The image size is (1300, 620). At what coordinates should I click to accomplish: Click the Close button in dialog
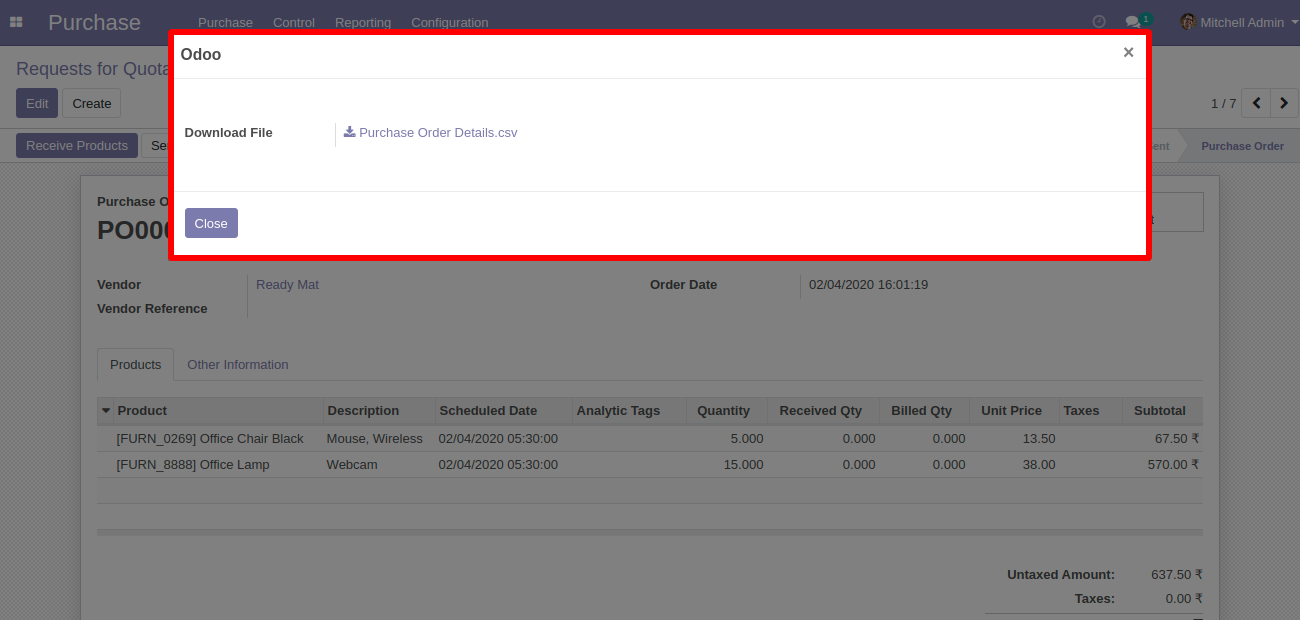[x=211, y=223]
